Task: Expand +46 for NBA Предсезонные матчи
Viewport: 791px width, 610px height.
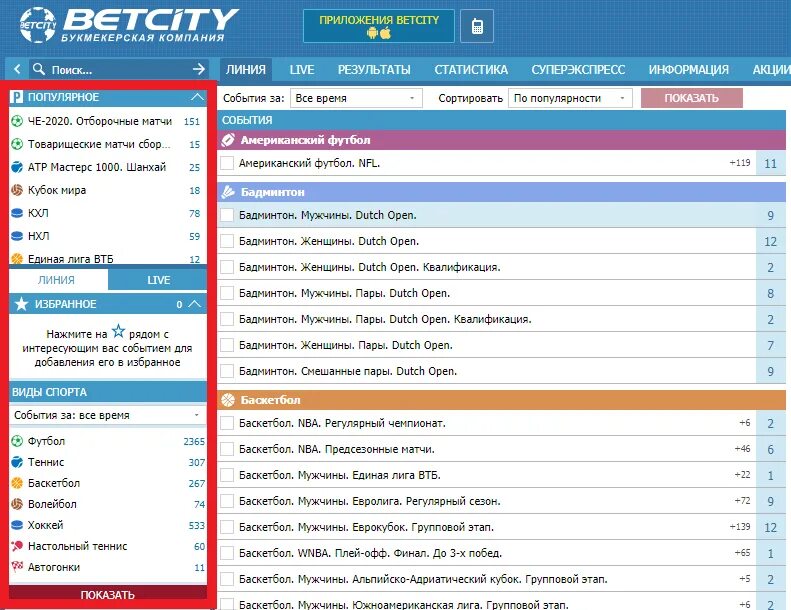Action: 742,449
